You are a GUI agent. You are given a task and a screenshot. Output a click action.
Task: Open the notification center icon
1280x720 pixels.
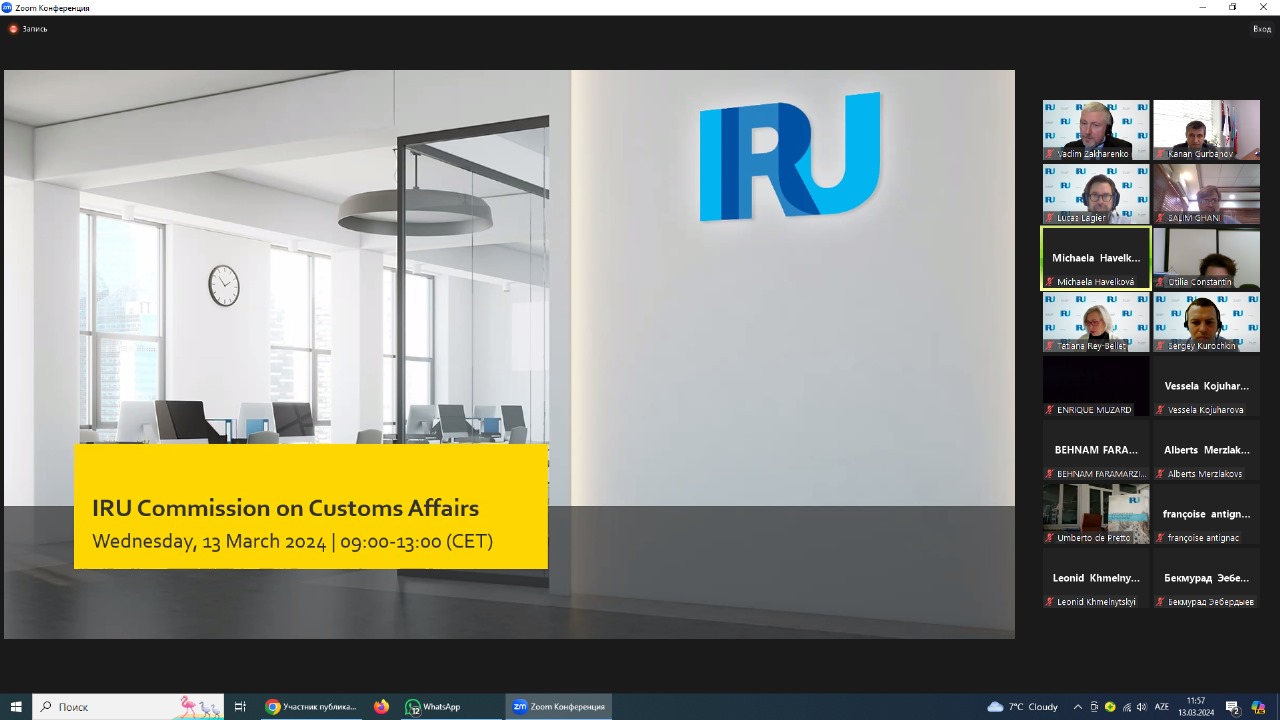pyautogui.click(x=1233, y=707)
